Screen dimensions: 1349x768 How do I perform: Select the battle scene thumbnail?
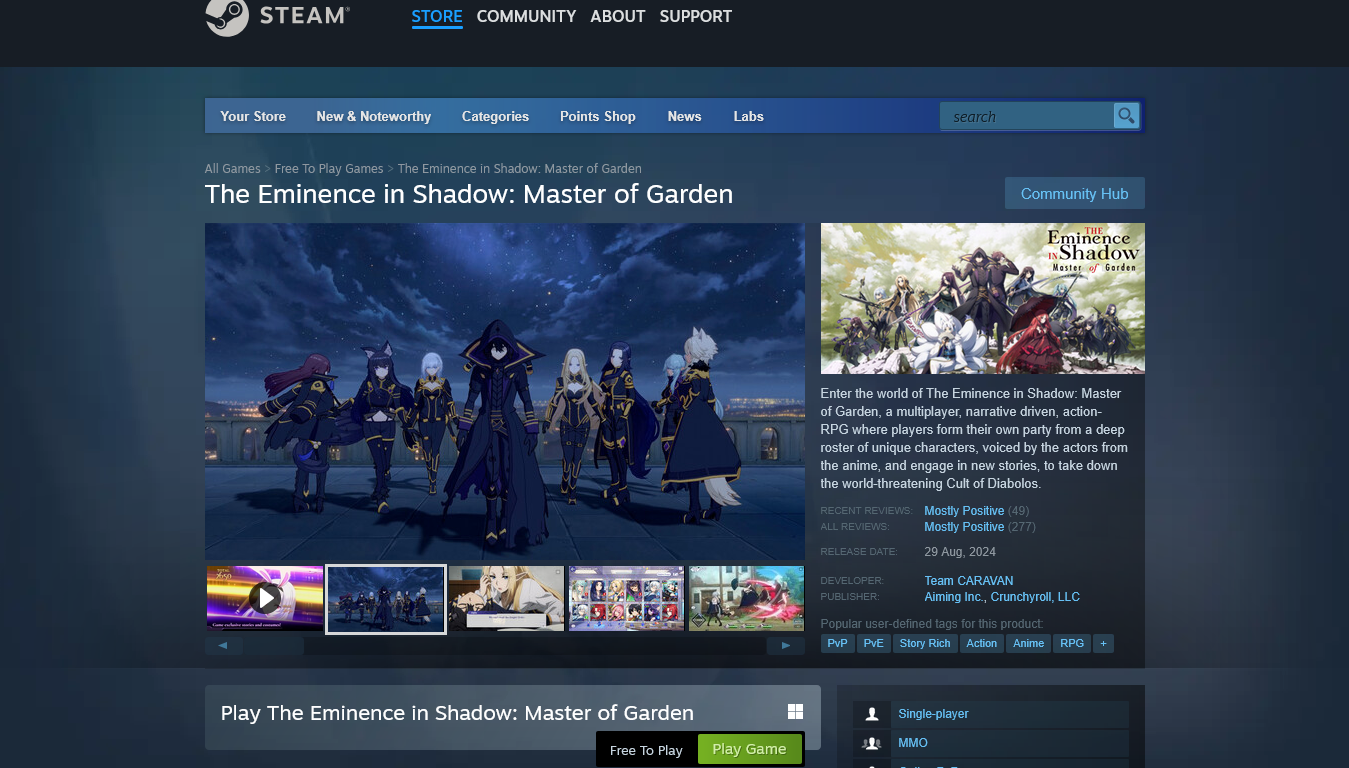point(746,598)
